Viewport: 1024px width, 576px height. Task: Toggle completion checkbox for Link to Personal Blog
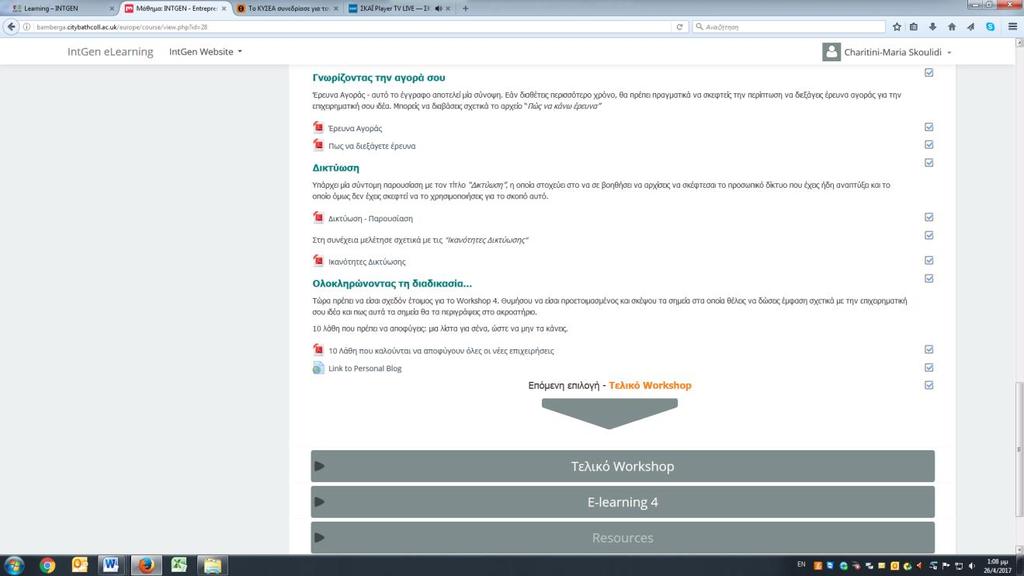click(929, 368)
